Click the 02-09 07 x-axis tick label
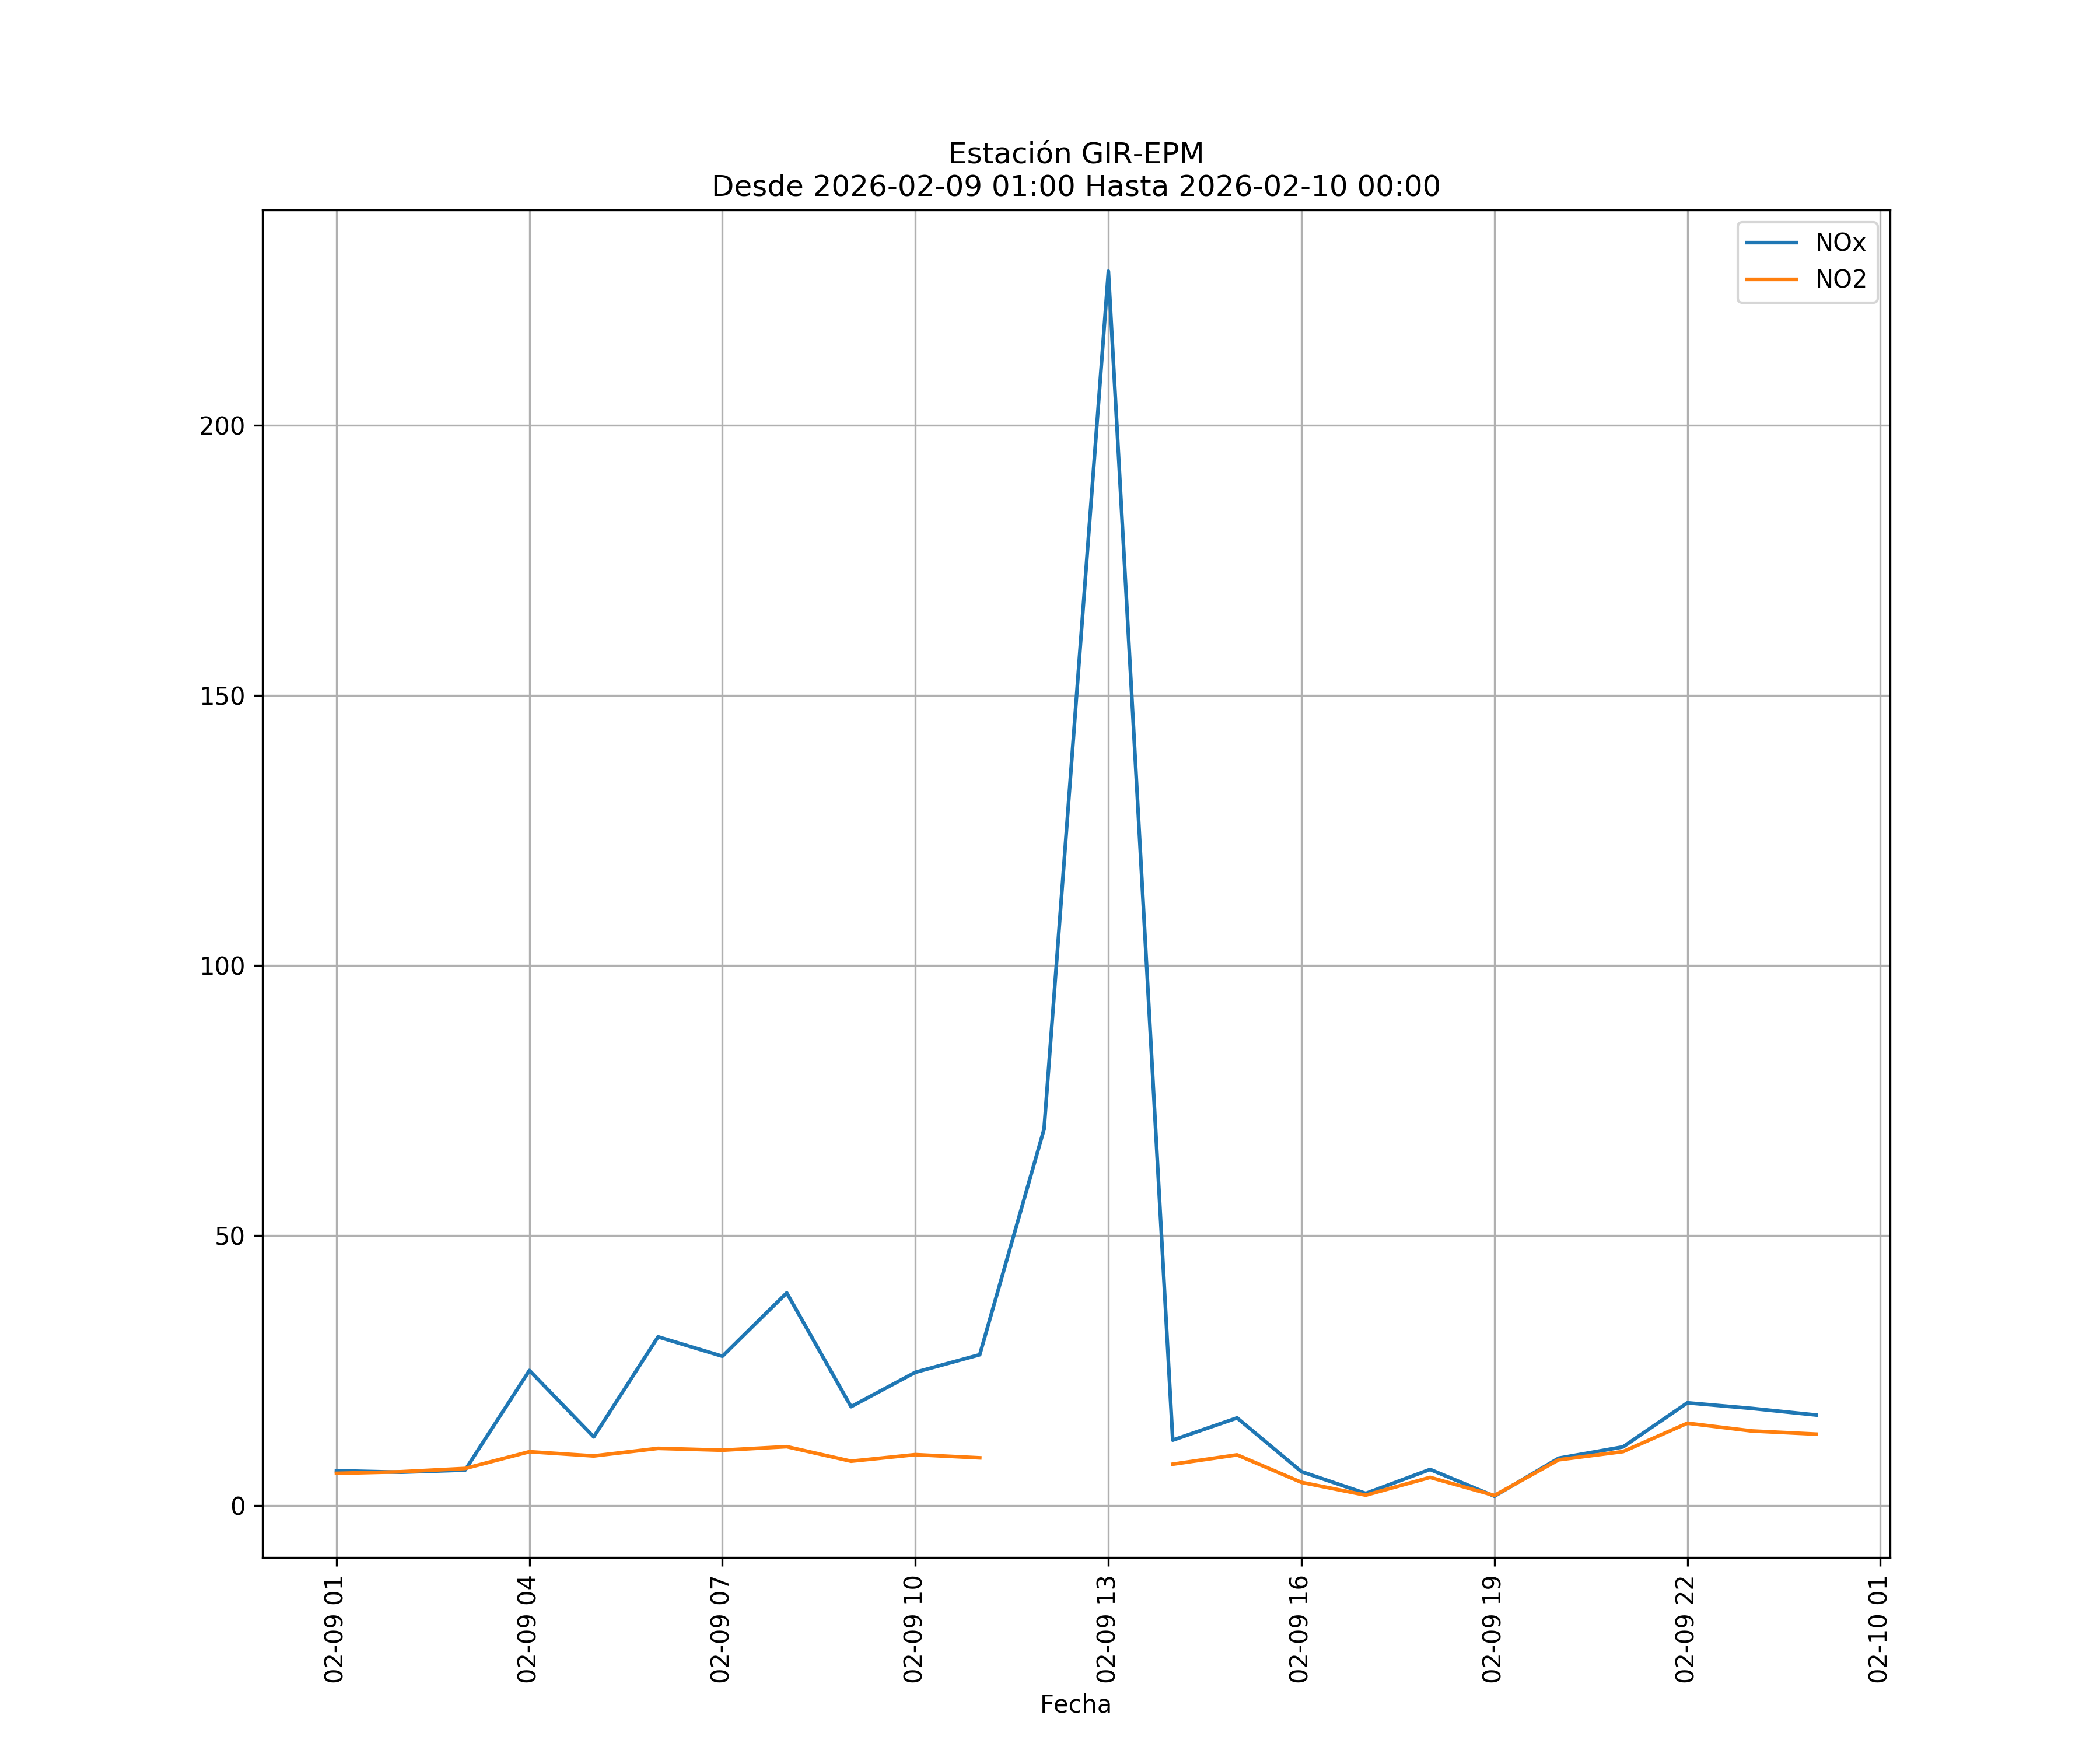Screen dimensions: 2100x1750 [x=720, y=1629]
